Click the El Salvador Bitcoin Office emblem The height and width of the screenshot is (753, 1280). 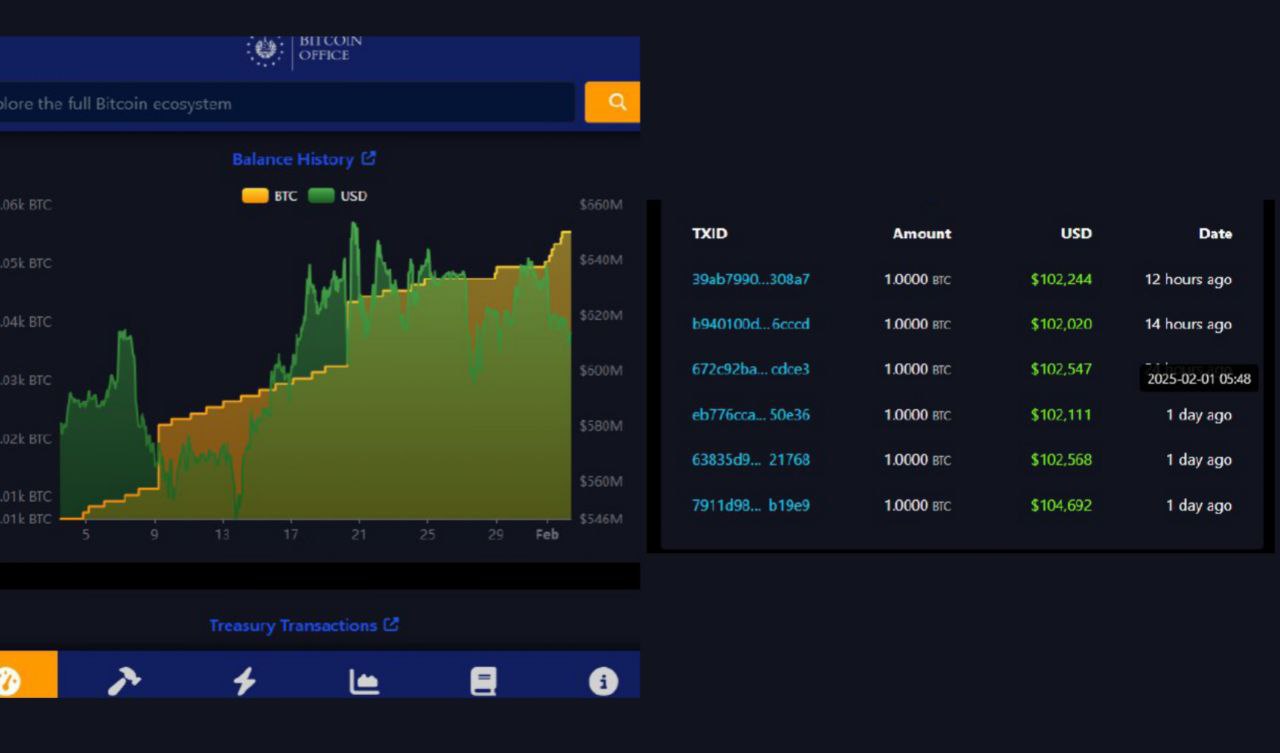coord(265,49)
